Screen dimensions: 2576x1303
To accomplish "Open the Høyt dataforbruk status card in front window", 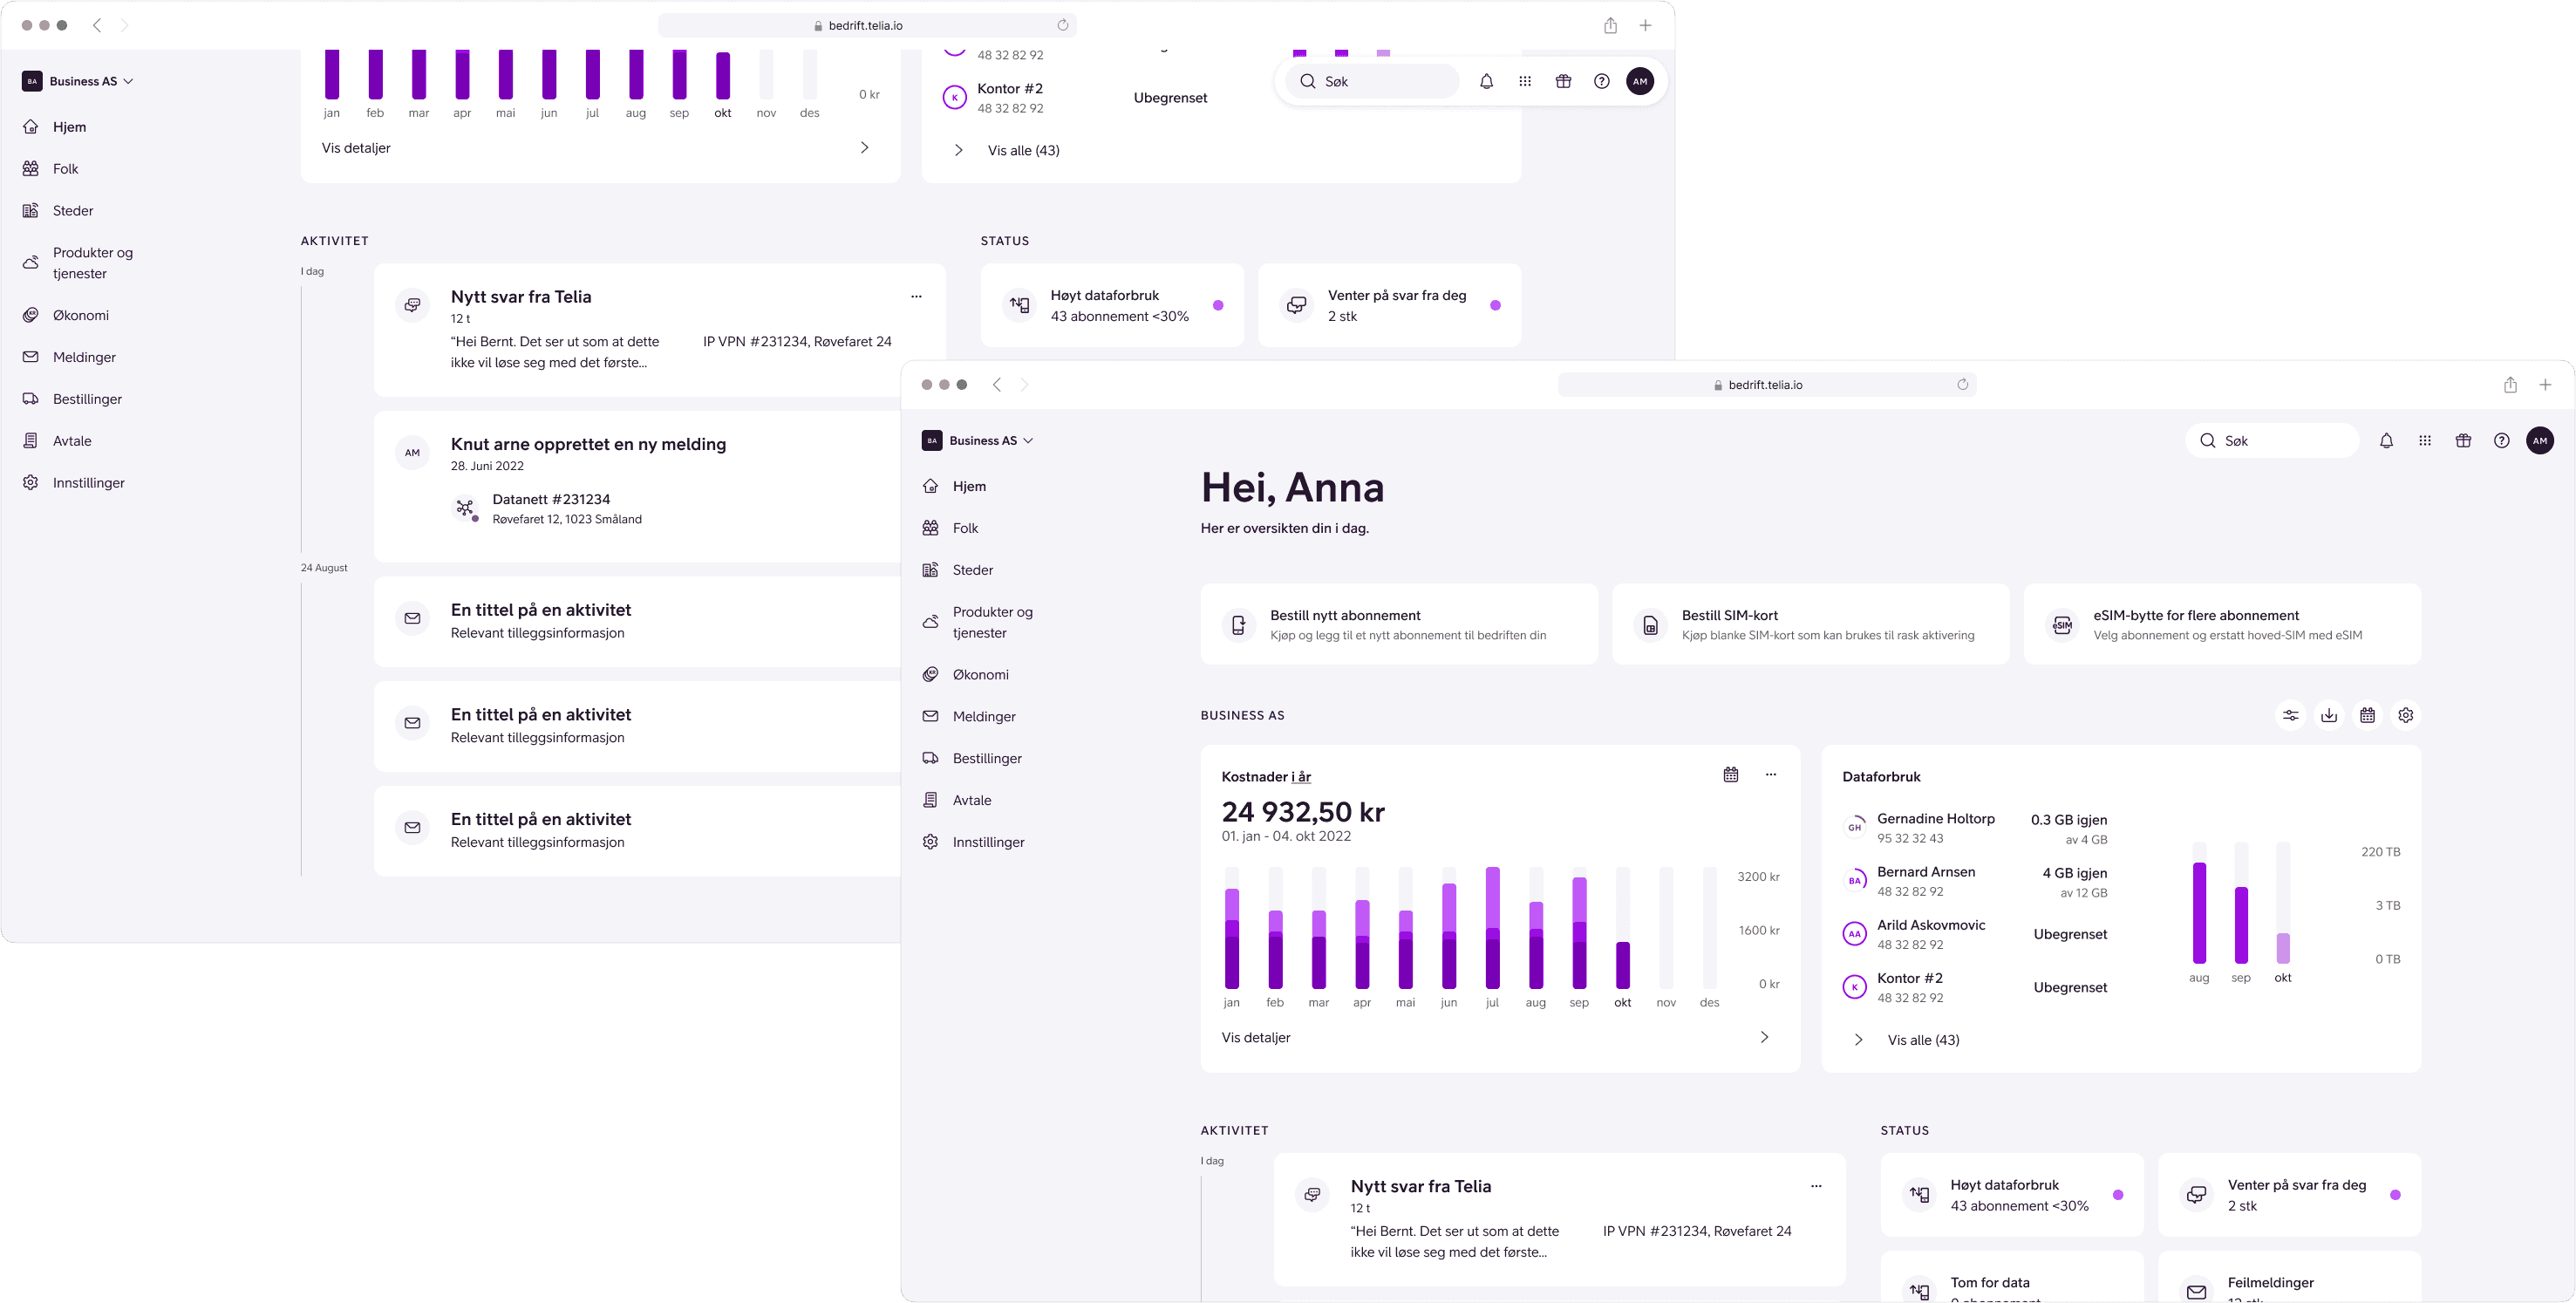I will click(x=2011, y=1195).
